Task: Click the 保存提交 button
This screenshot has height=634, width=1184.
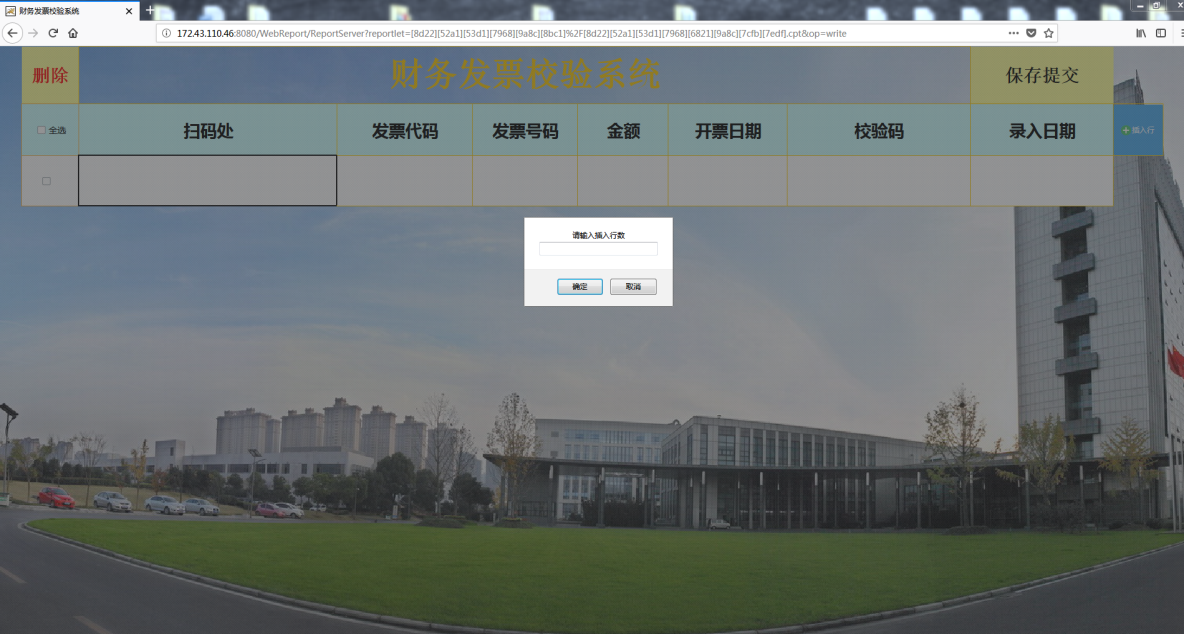Action: point(1042,75)
